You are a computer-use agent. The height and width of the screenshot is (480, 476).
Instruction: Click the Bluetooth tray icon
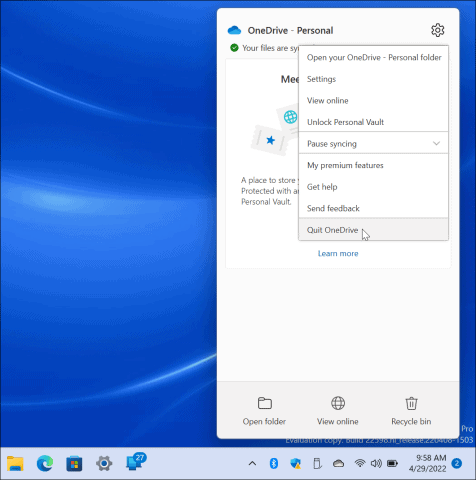point(274,463)
